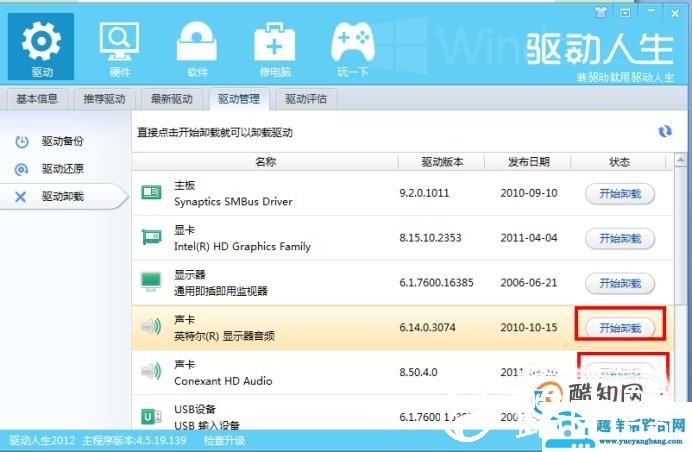Switch to the 驱动评估 tab
This screenshot has height=452, width=692.
(x=306, y=99)
